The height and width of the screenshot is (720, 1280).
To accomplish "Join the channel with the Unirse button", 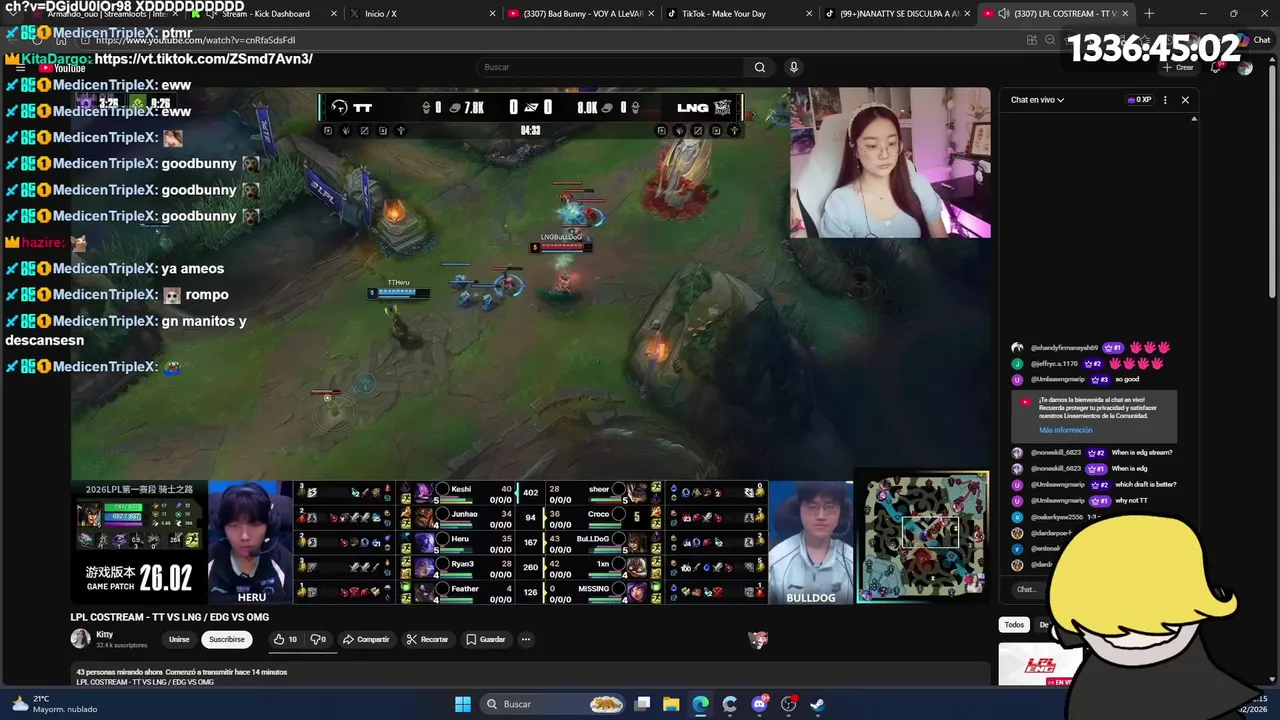I will [x=179, y=639].
